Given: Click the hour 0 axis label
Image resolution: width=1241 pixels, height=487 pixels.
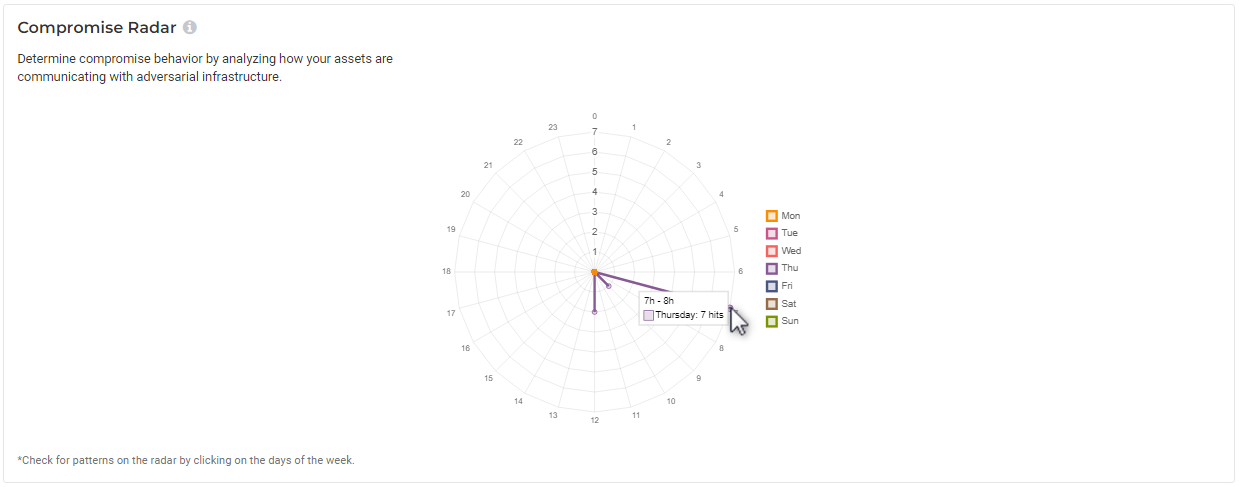Looking at the screenshot, I should [x=595, y=116].
